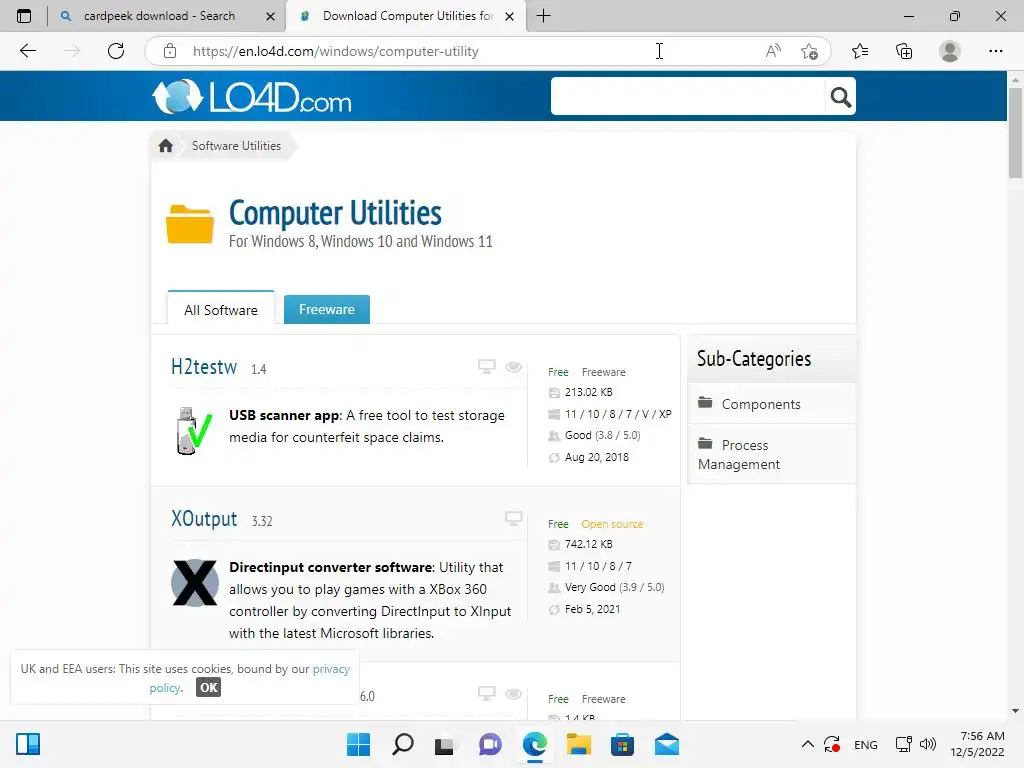Image resolution: width=1024 pixels, height=768 pixels.
Task: Open the cookie privacy policy link
Action: (x=249, y=678)
